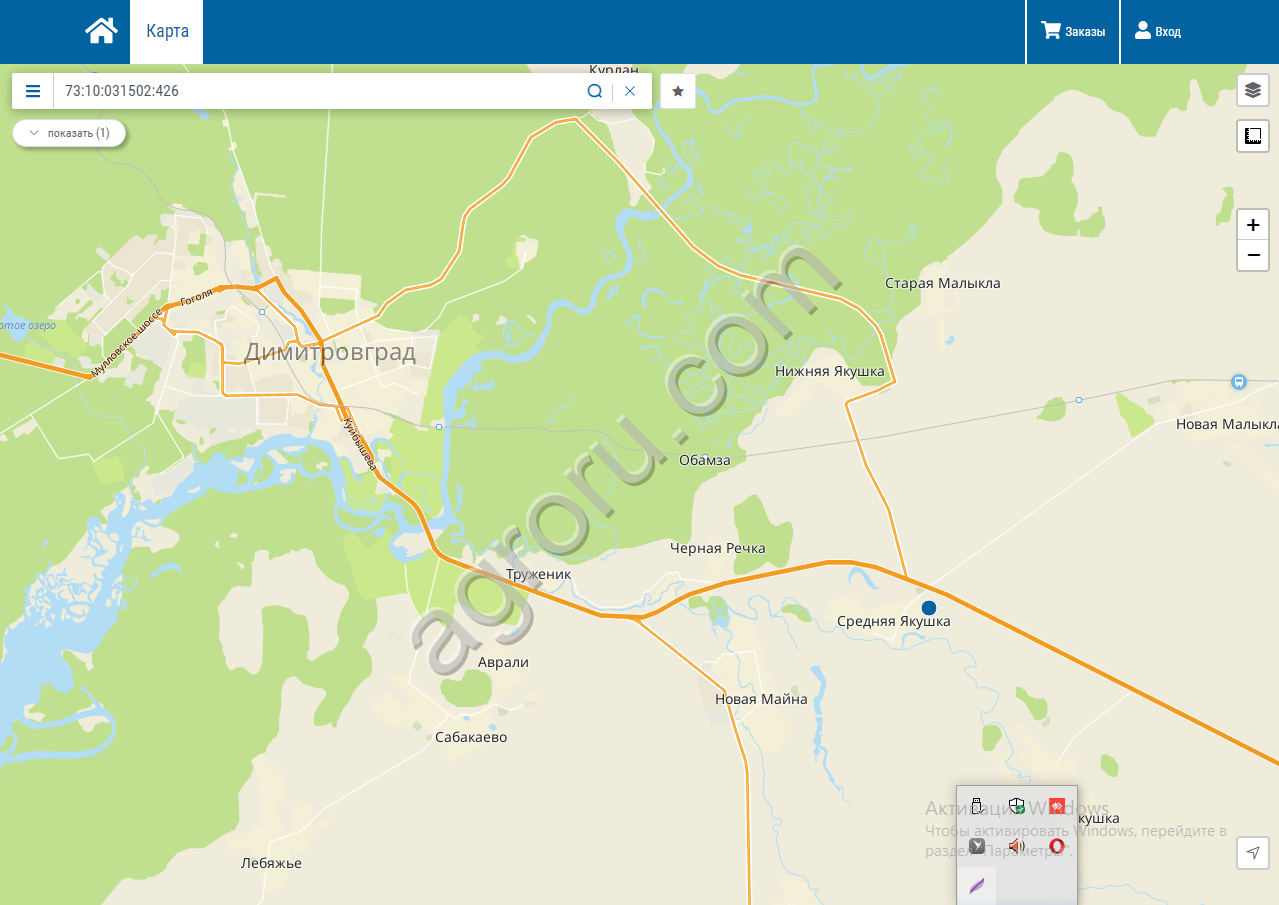Click the Нижняя Якушка label
The image size is (1279, 905).
830,371
